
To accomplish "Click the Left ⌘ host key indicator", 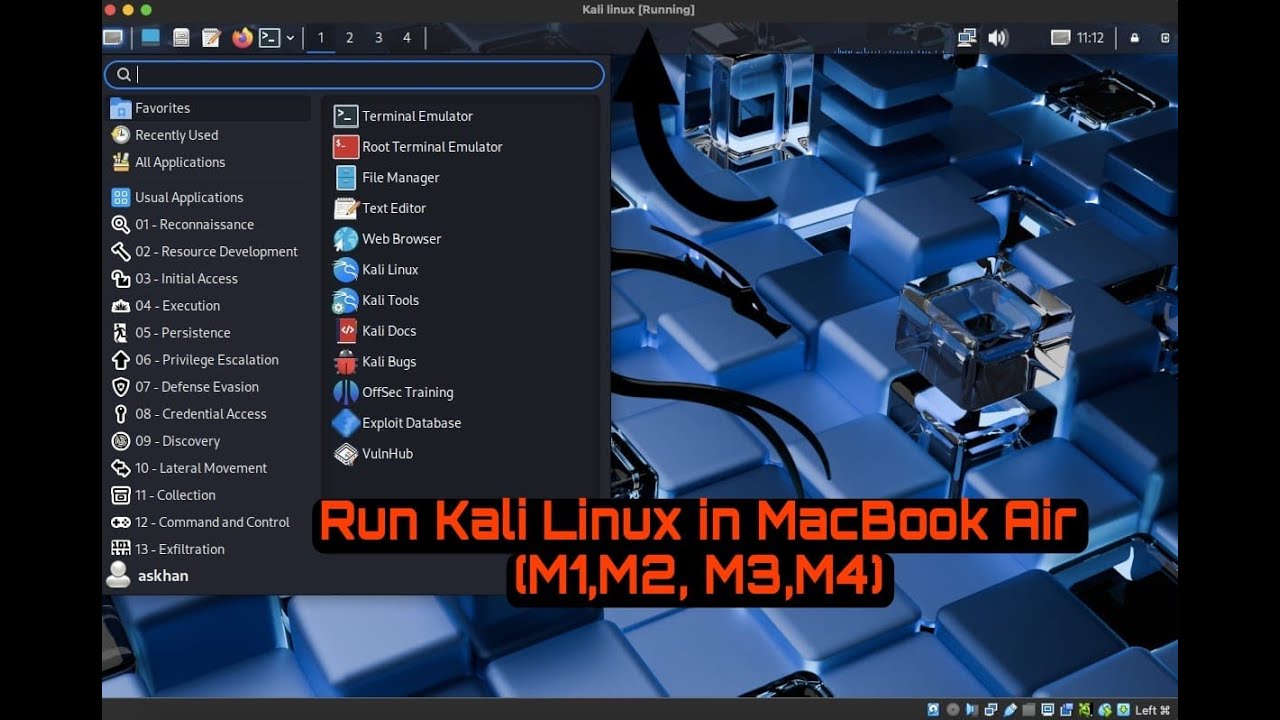I will click(x=1152, y=710).
